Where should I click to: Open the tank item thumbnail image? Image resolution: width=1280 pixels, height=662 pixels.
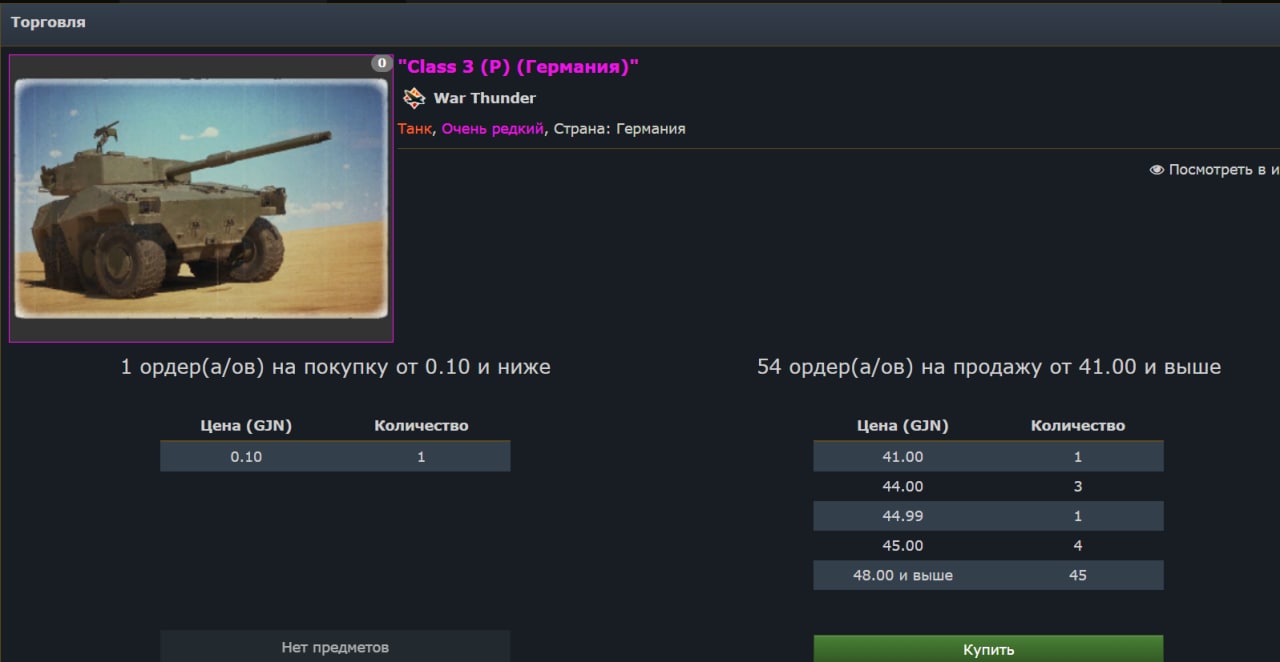tap(201, 198)
